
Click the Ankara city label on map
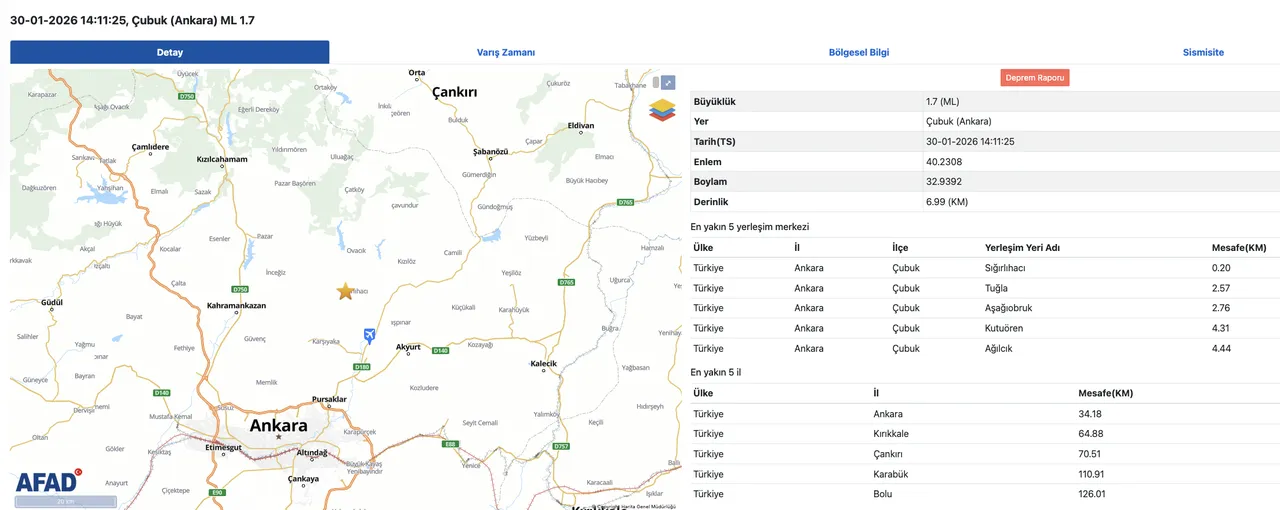click(x=278, y=425)
